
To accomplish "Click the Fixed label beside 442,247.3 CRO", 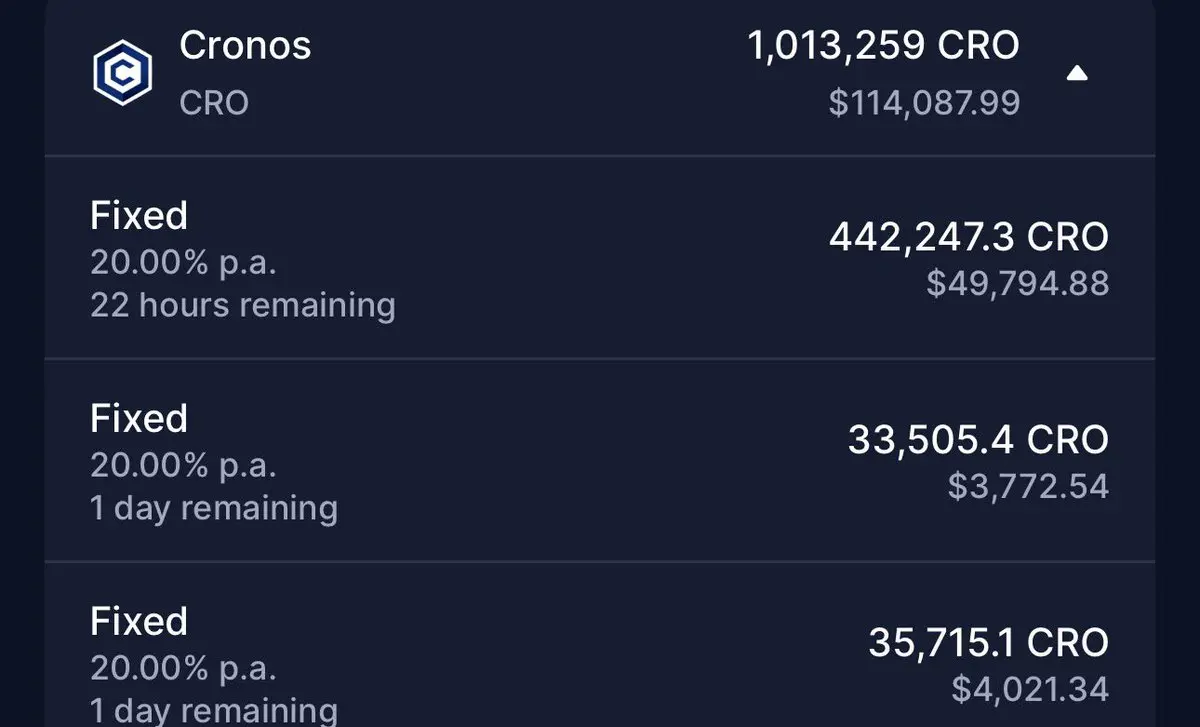I will point(139,215).
